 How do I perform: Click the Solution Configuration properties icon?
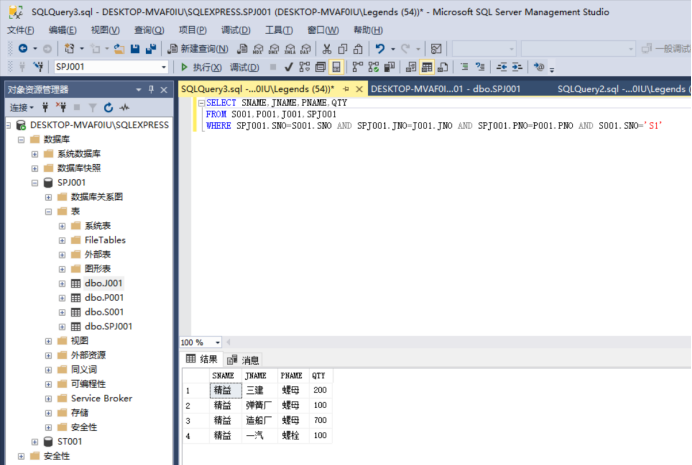coord(436,49)
